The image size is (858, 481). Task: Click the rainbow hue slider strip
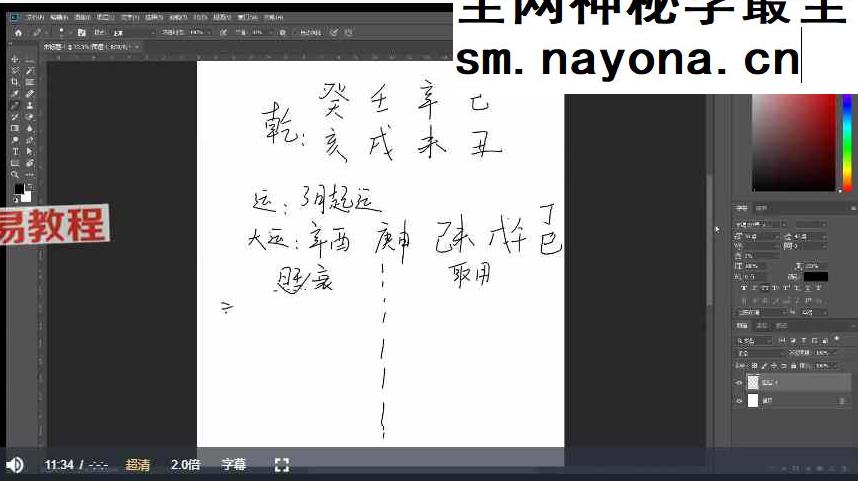click(x=847, y=142)
